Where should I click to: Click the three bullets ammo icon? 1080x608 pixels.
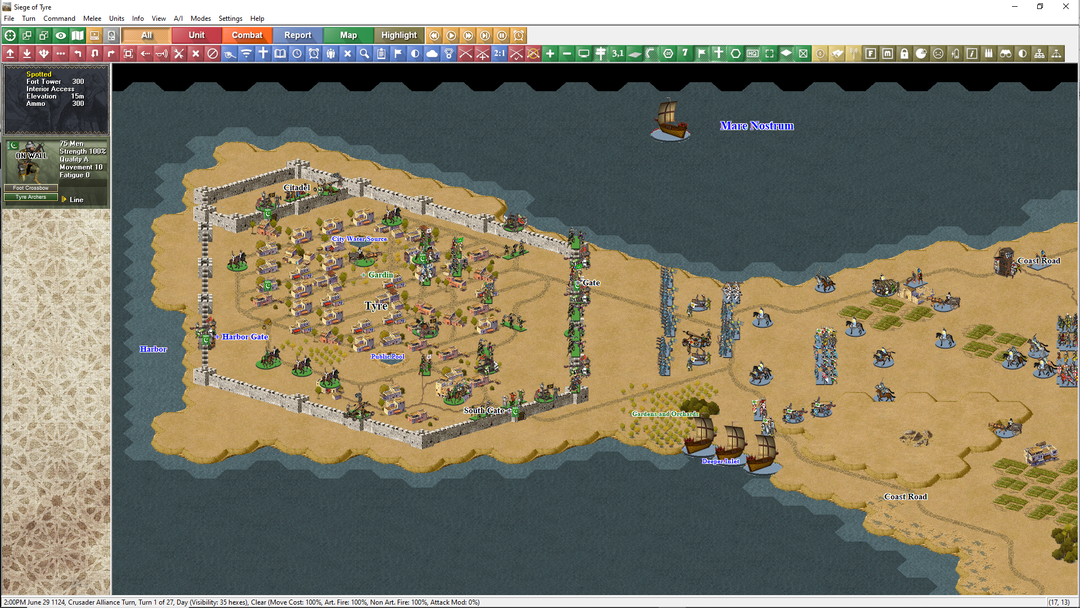pos(989,53)
